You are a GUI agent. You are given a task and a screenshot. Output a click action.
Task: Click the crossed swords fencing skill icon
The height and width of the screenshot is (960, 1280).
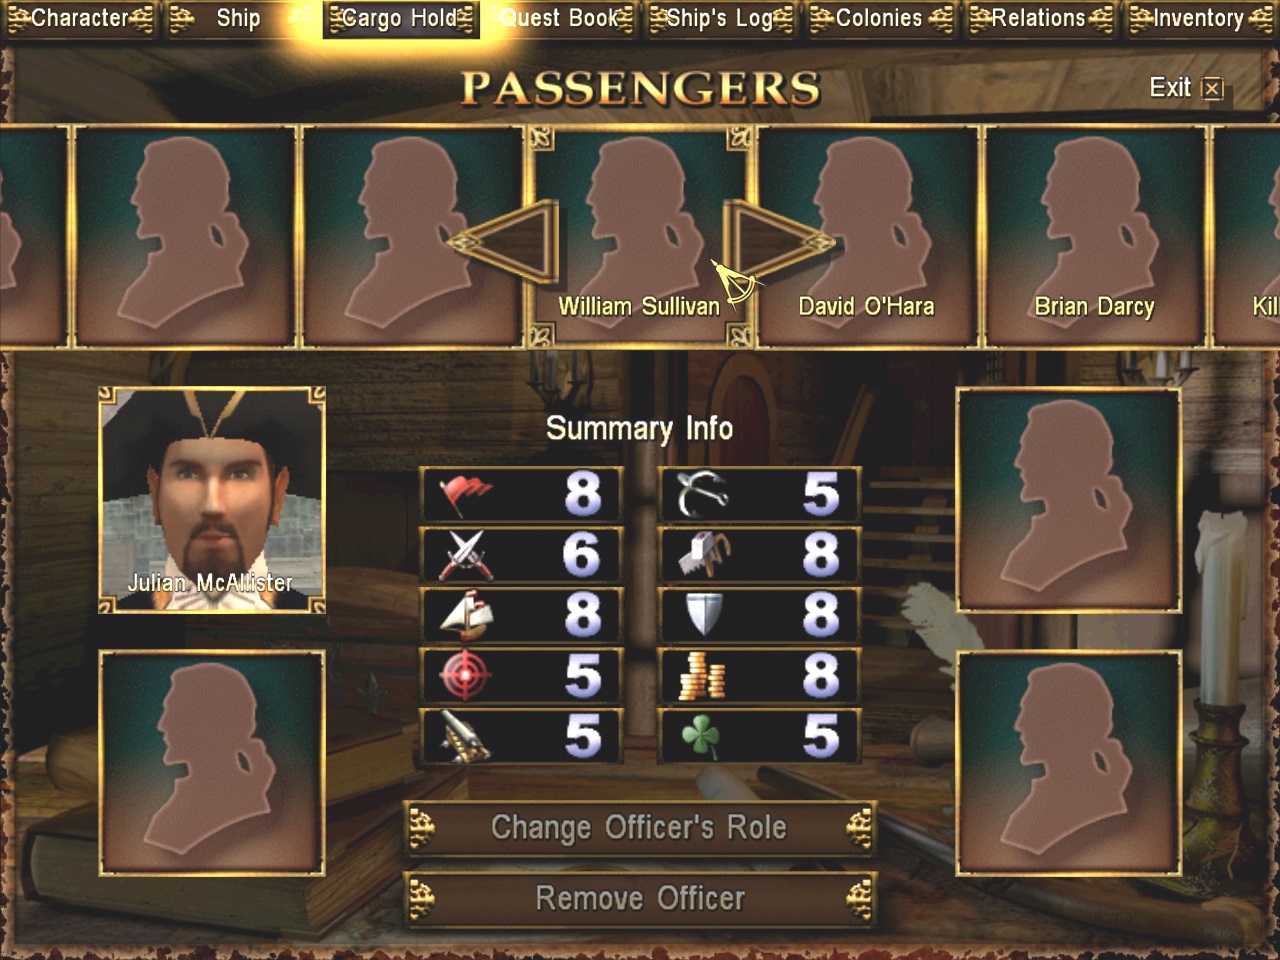click(x=466, y=555)
